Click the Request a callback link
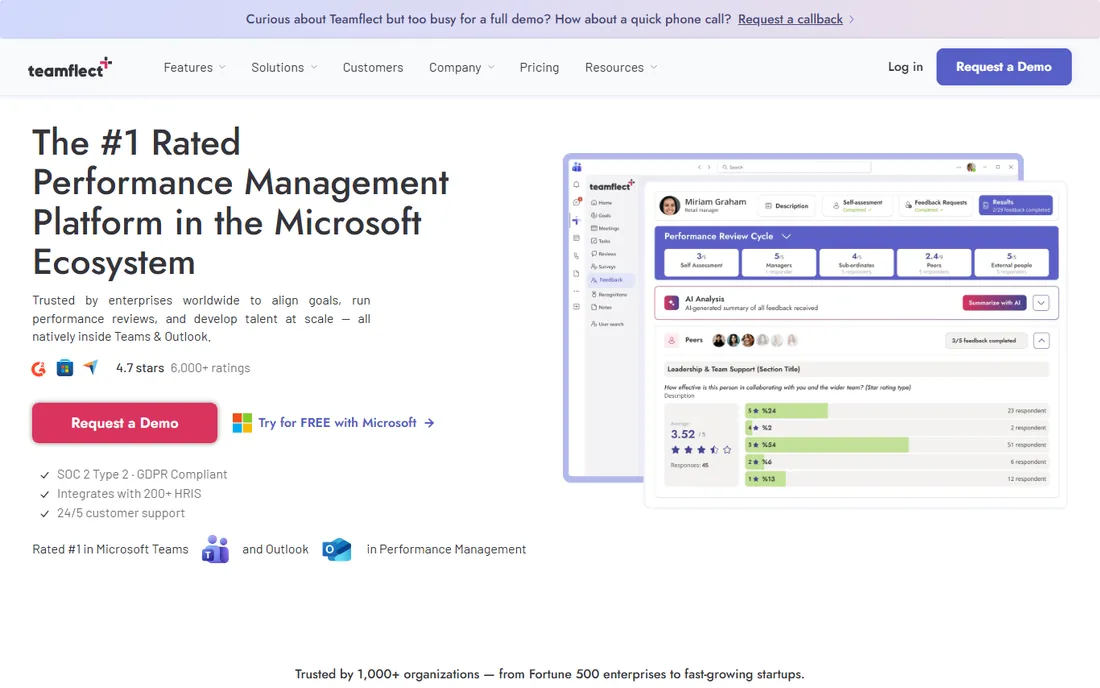Viewport: 1100px width, 688px height. coord(790,19)
